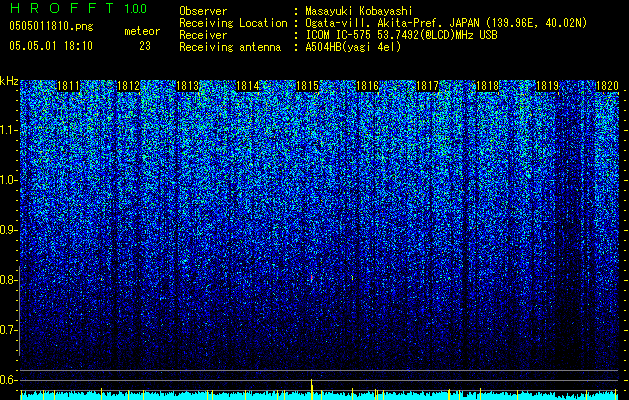Click the A504HB(yagi 4el) antenna text
The height and width of the screenshot is (400, 629).
click(353, 47)
